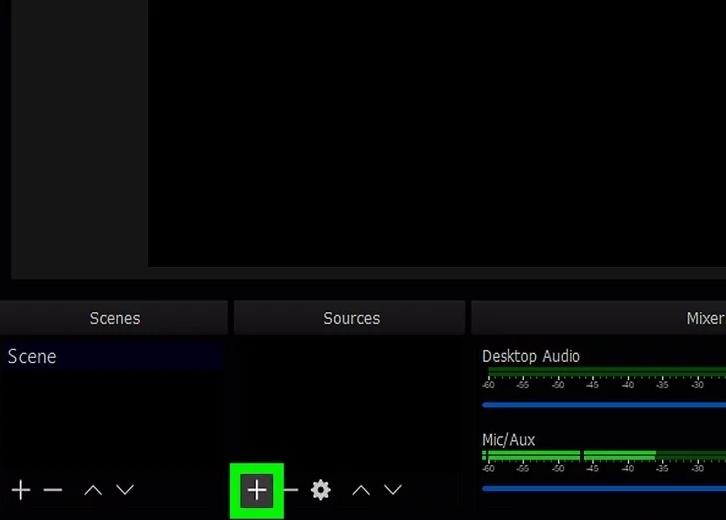Image resolution: width=726 pixels, height=520 pixels.
Task: Click the Mic/Aux level meter
Action: [x=604, y=456]
